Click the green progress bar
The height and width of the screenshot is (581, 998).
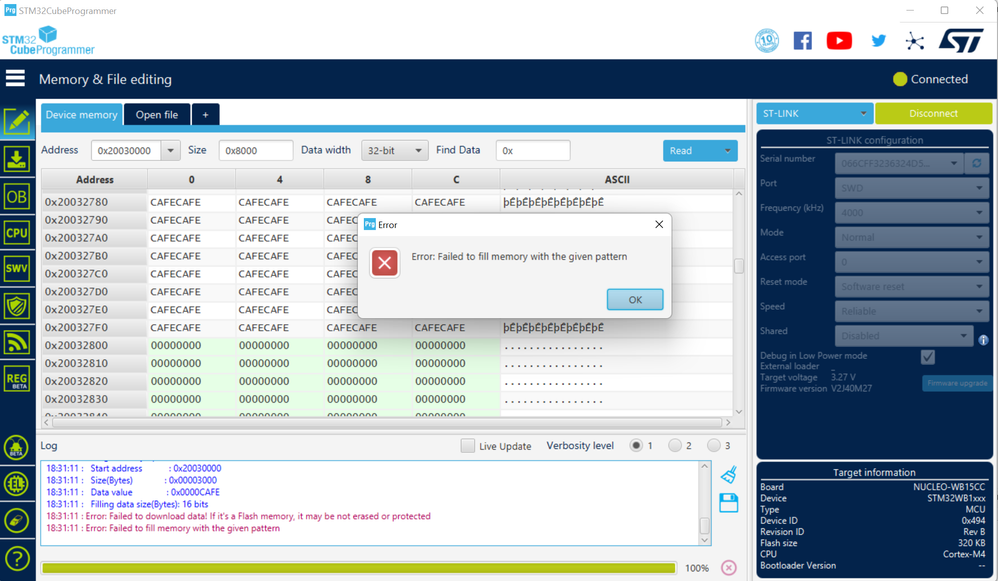pos(358,568)
